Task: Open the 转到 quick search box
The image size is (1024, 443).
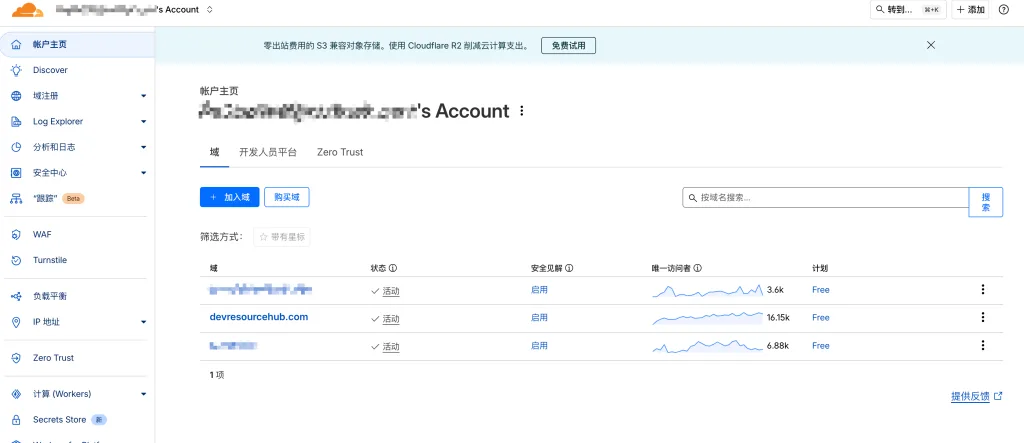Action: point(908,10)
